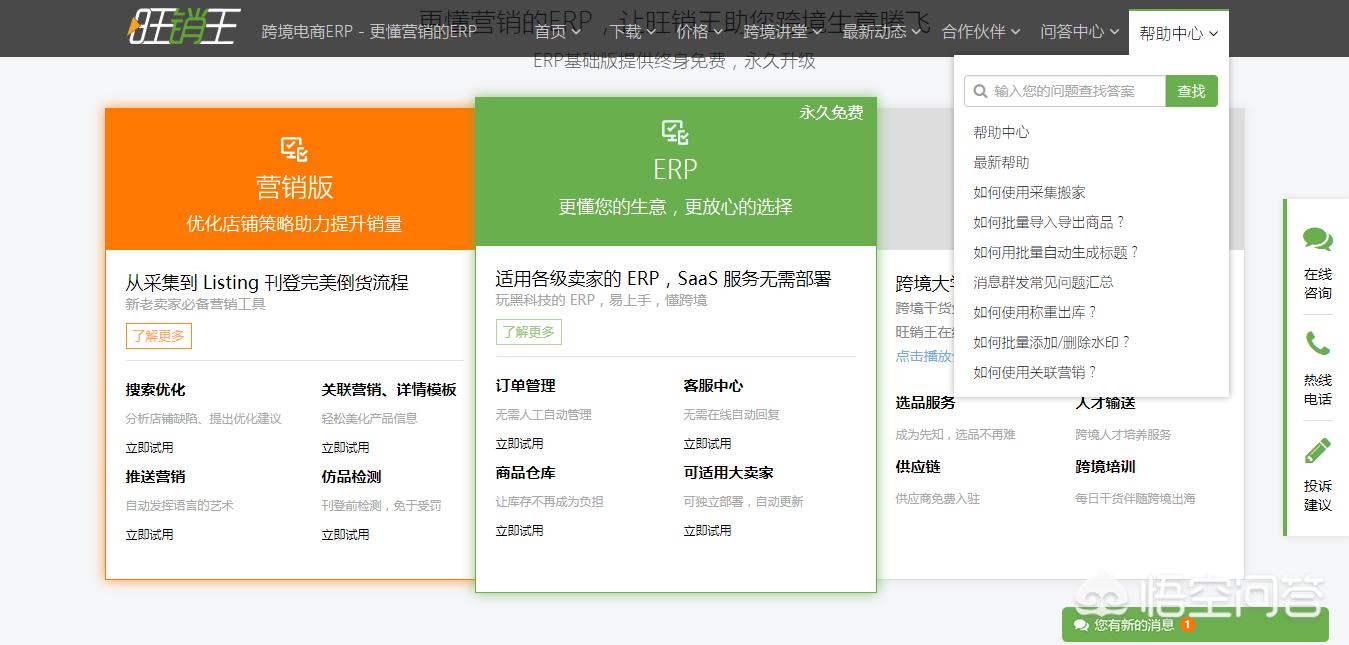Click the 点击播放 link
Viewport: 1349px width, 645px height.
coord(925,355)
